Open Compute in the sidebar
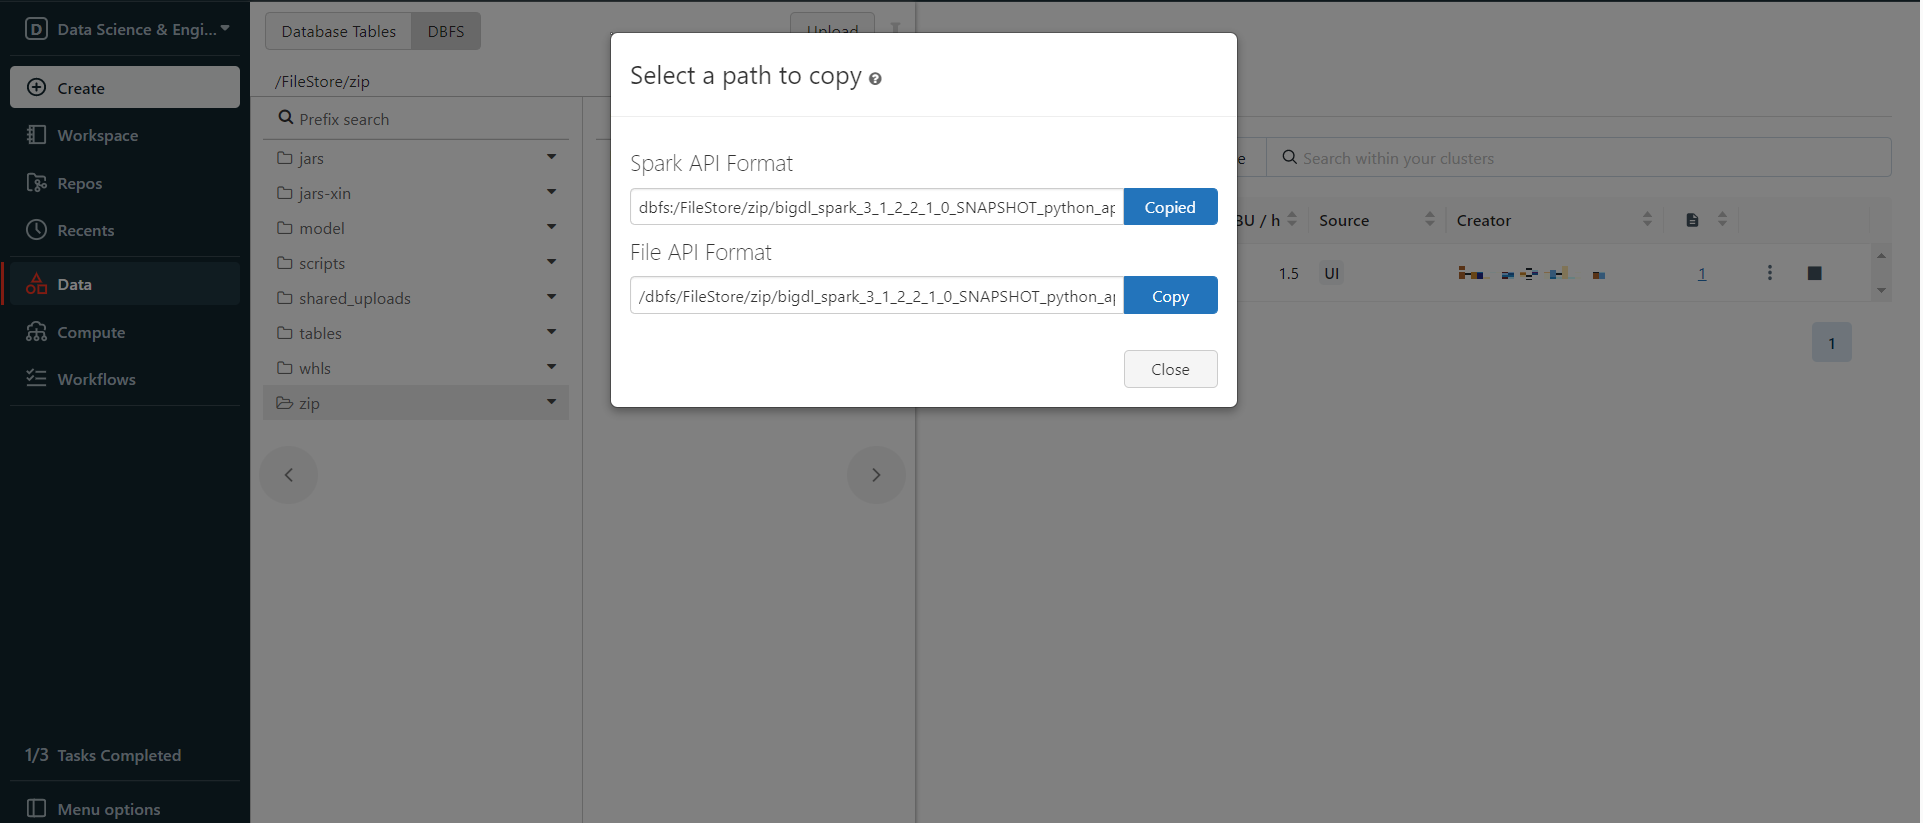 tap(90, 332)
